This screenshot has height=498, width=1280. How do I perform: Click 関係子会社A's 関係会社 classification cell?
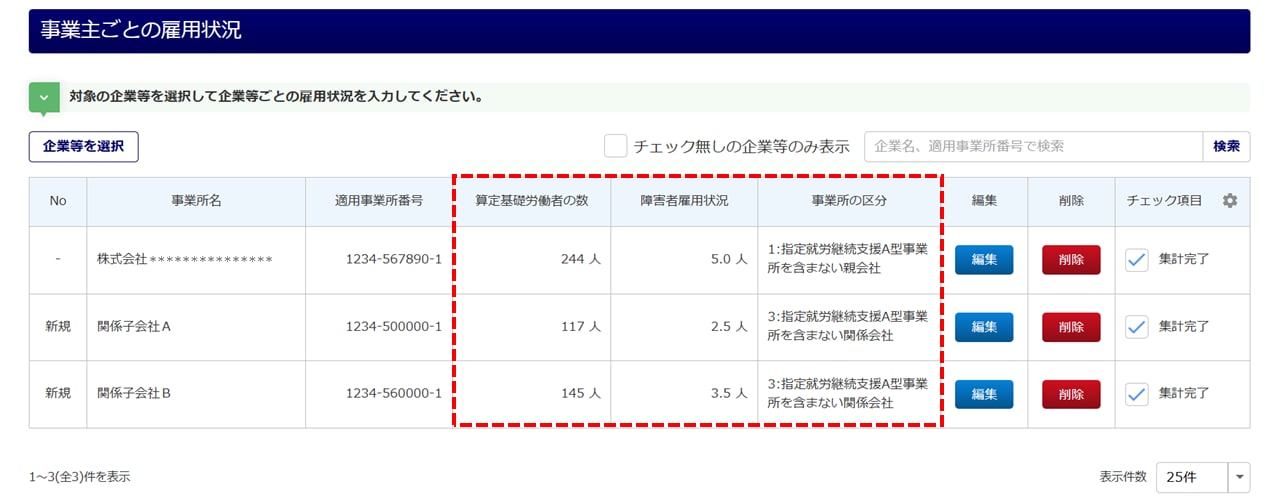pyautogui.click(x=849, y=327)
